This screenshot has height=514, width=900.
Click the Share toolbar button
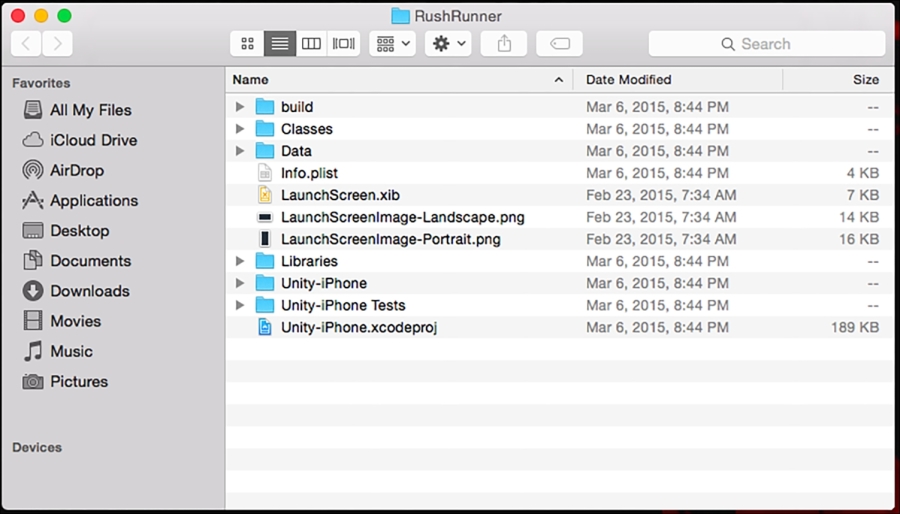(x=504, y=44)
